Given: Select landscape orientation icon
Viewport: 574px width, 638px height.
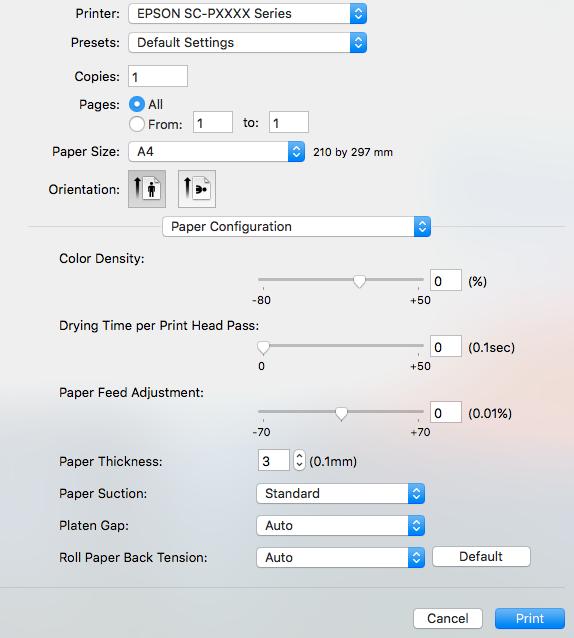Looking at the screenshot, I should 197,189.
